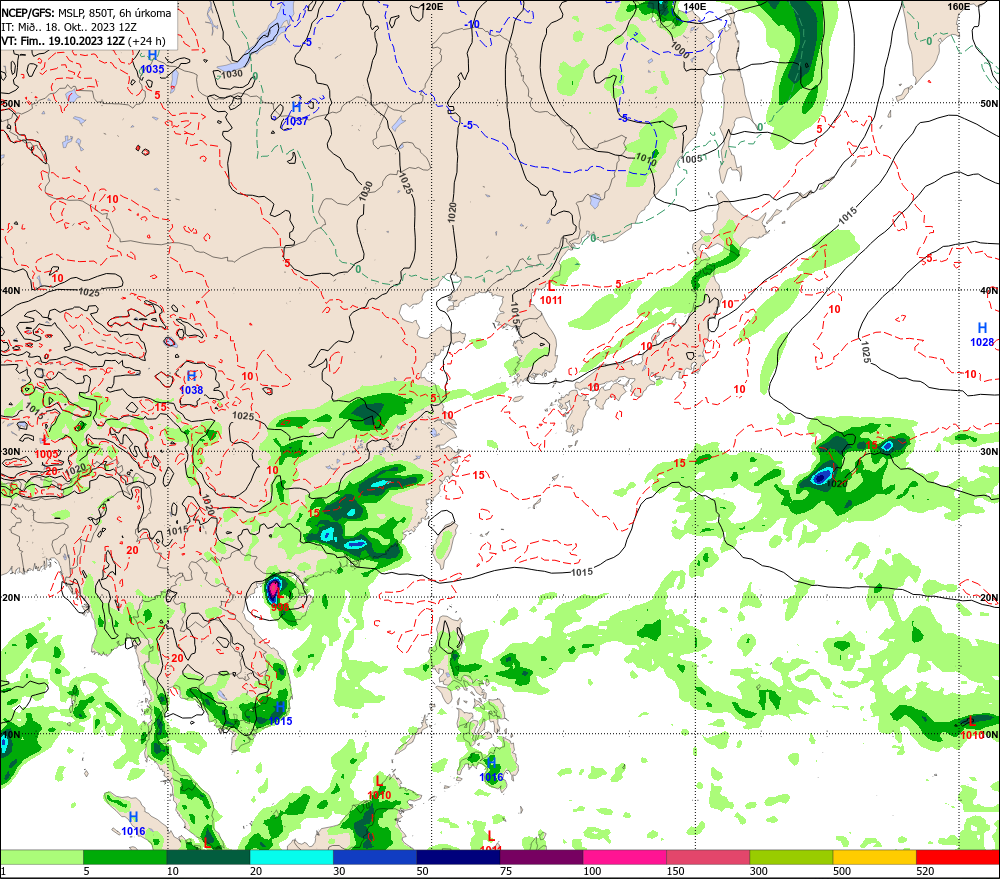Click the 'L 1010' label over Borneo
This screenshot has height=879, width=1000.
(x=379, y=788)
